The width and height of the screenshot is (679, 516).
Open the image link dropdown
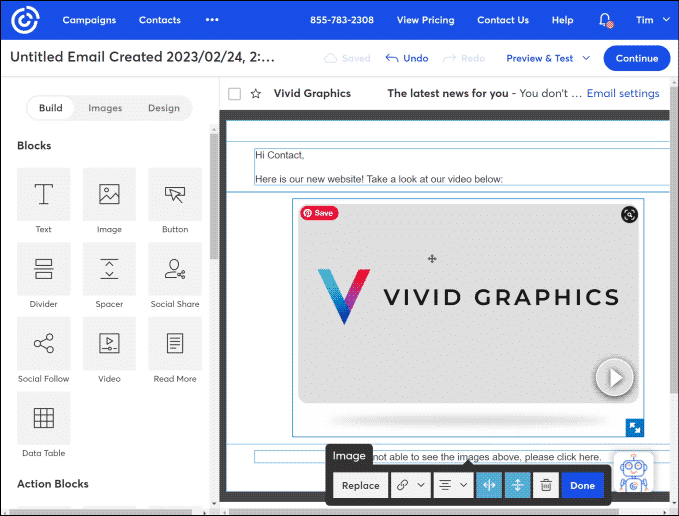coord(411,485)
